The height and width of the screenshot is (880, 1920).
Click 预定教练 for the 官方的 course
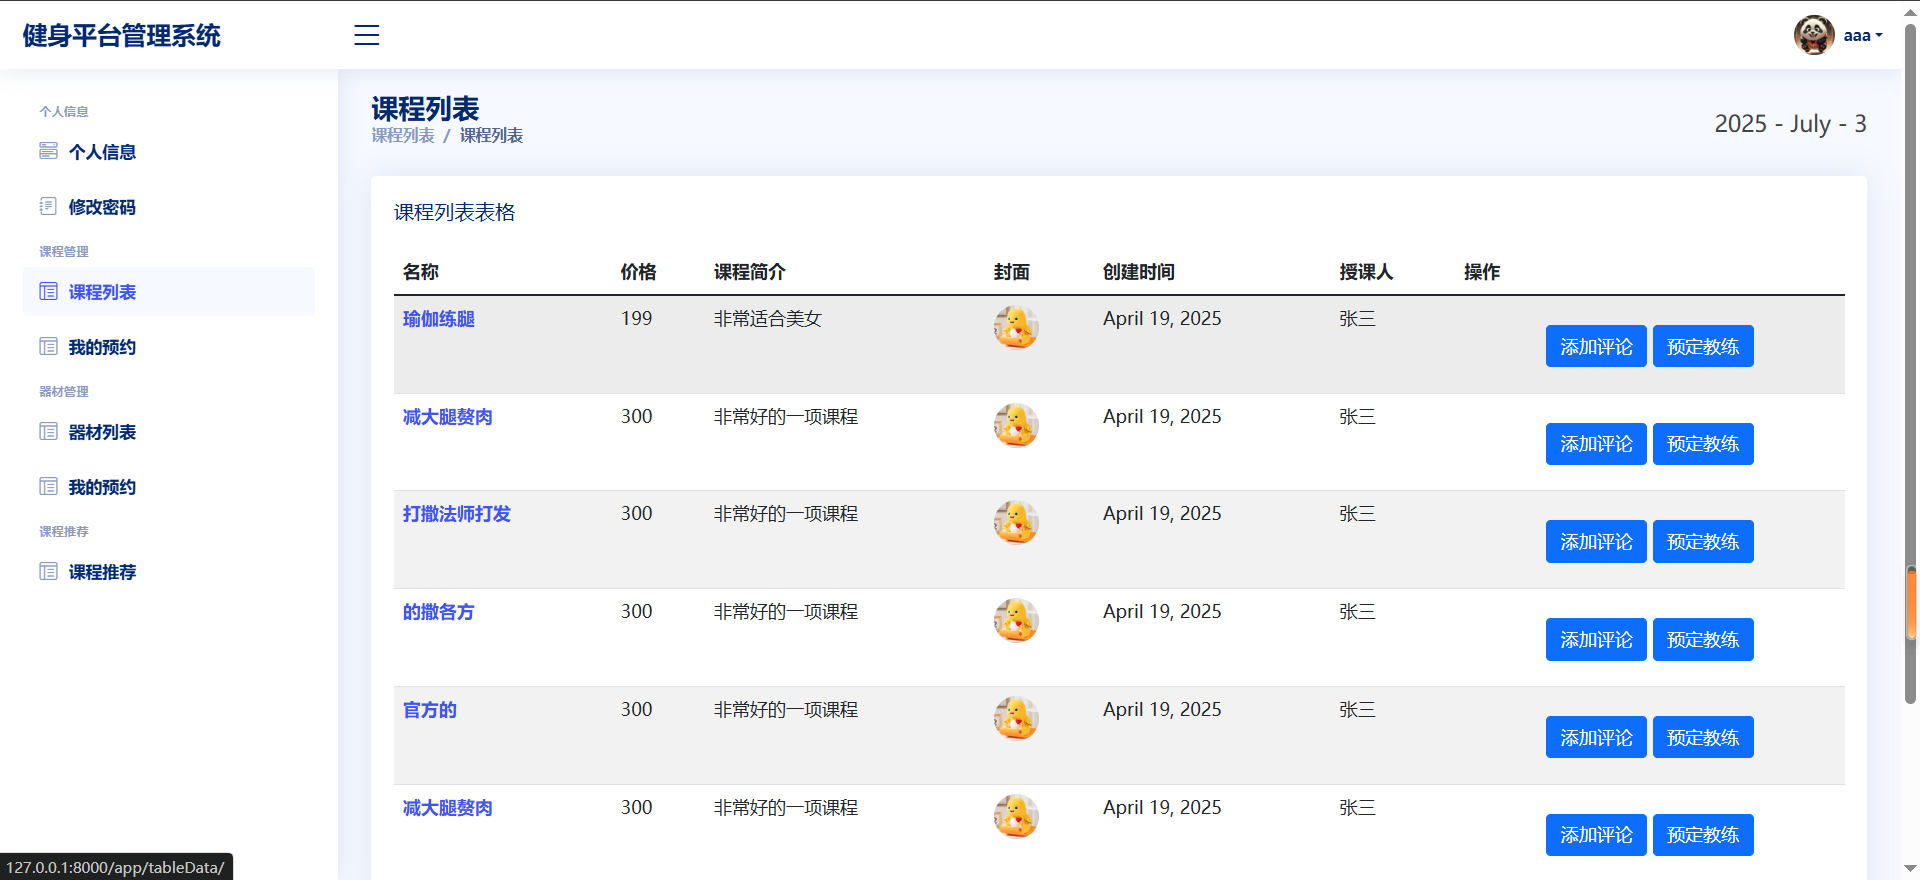pyautogui.click(x=1703, y=737)
